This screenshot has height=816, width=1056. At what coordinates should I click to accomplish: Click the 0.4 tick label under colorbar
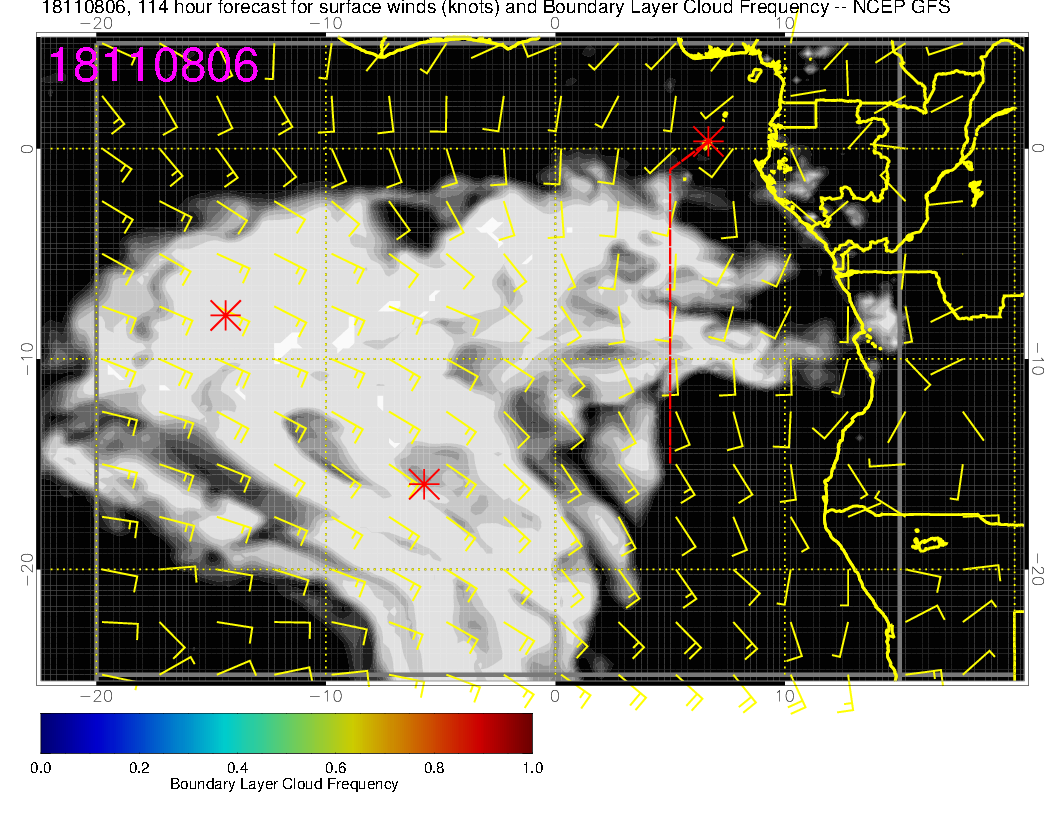pos(237,768)
